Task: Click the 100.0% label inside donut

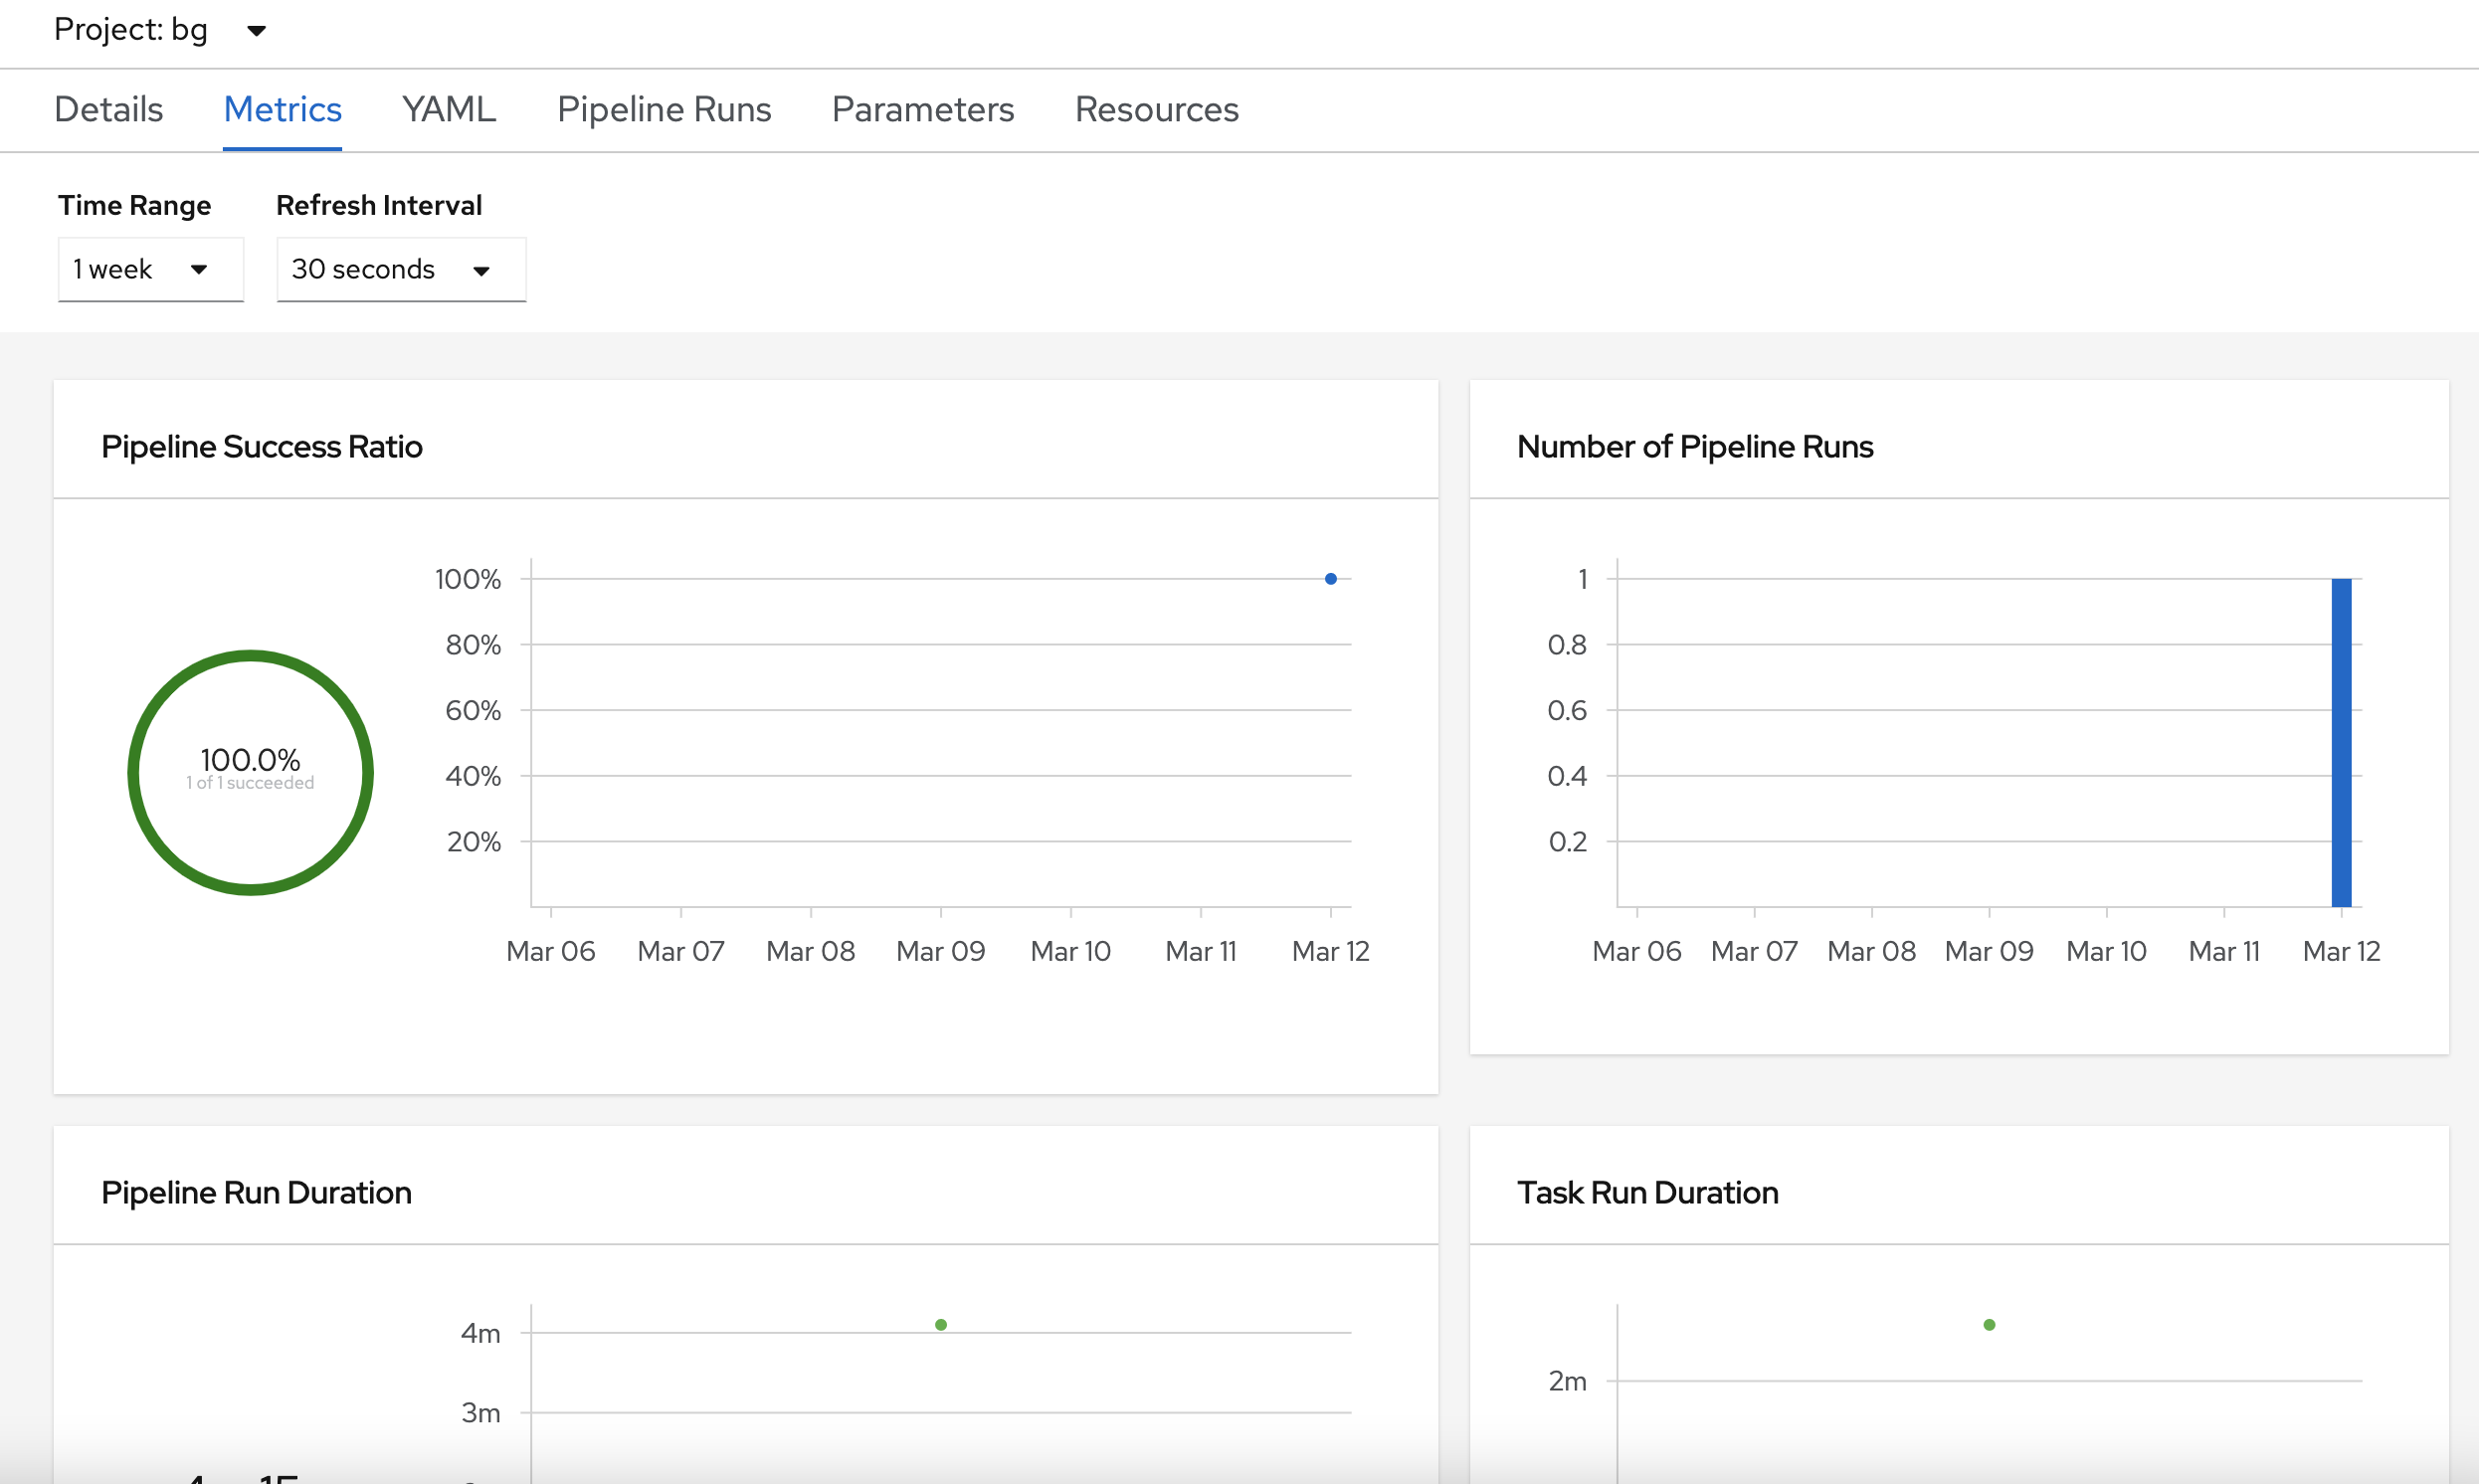Action: [x=250, y=760]
